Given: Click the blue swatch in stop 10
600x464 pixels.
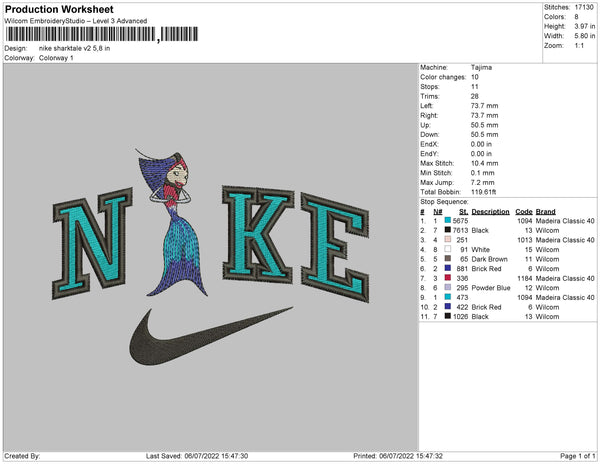Looking at the screenshot, I should tap(447, 307).
